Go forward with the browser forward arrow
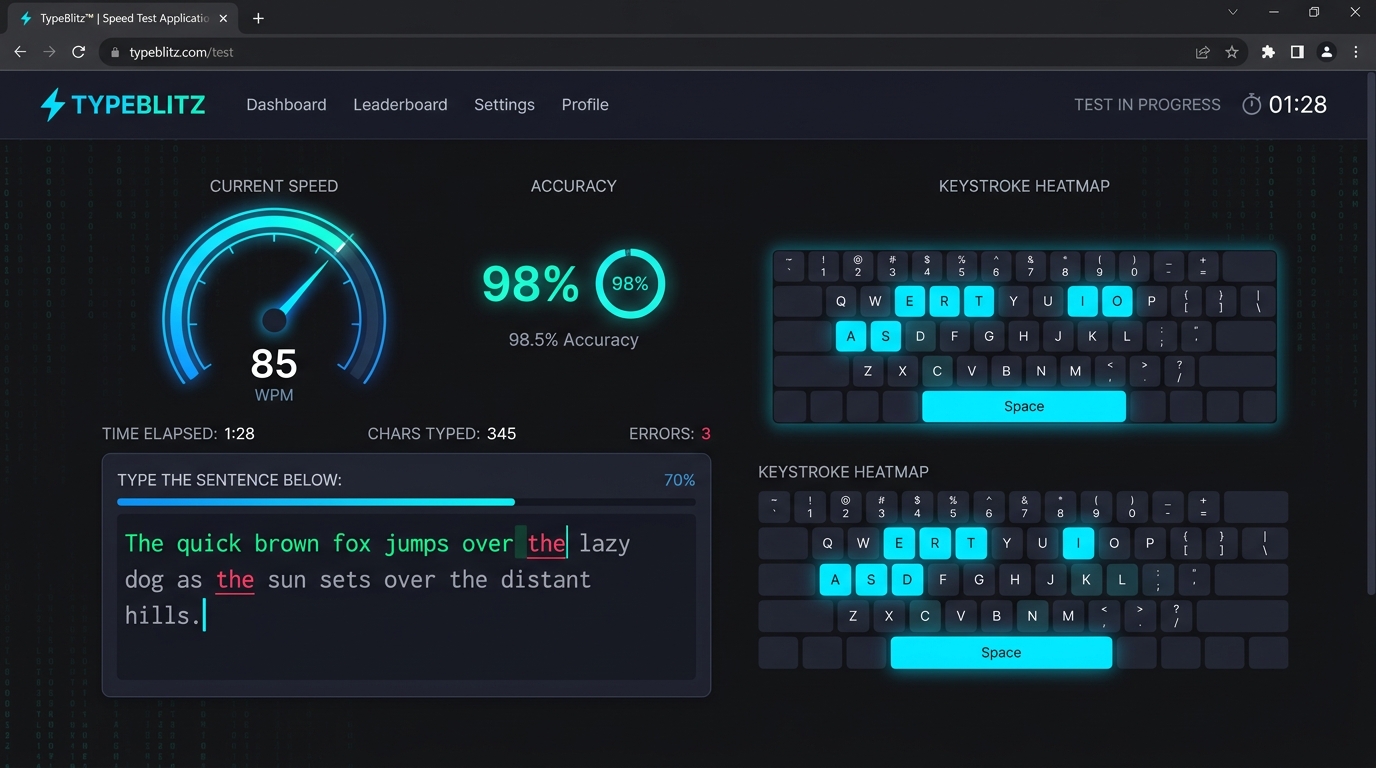This screenshot has width=1376, height=768. click(x=49, y=52)
